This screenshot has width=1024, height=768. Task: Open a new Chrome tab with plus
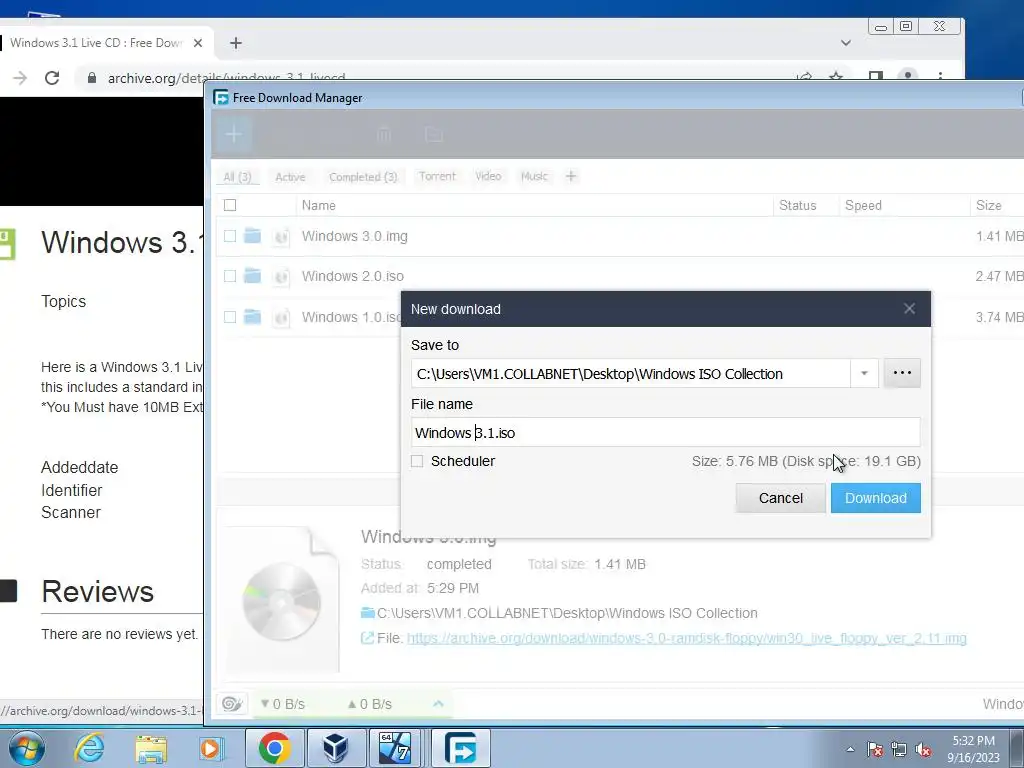pyautogui.click(x=236, y=43)
